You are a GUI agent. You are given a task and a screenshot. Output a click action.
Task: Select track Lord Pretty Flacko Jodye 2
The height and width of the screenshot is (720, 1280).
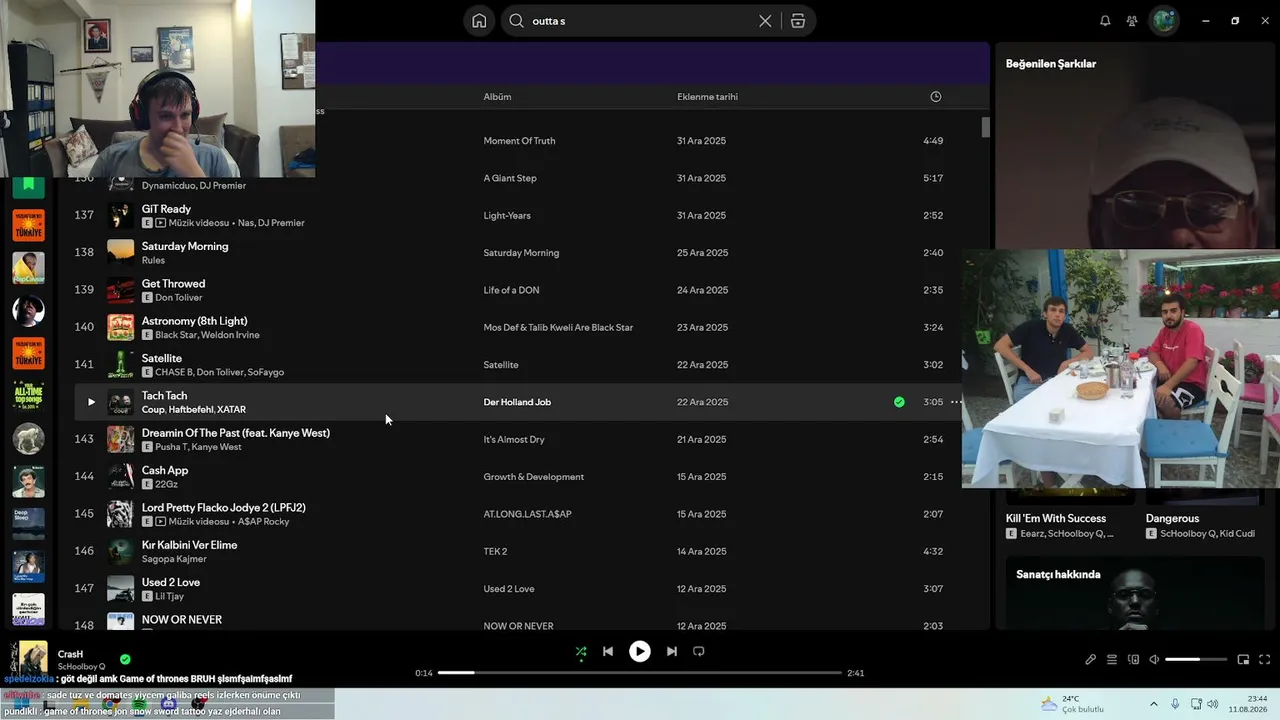tap(224, 507)
